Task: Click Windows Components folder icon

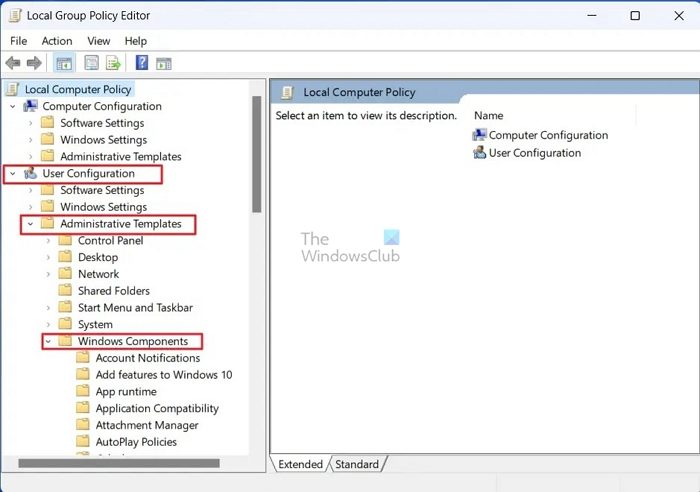Action: [65, 341]
